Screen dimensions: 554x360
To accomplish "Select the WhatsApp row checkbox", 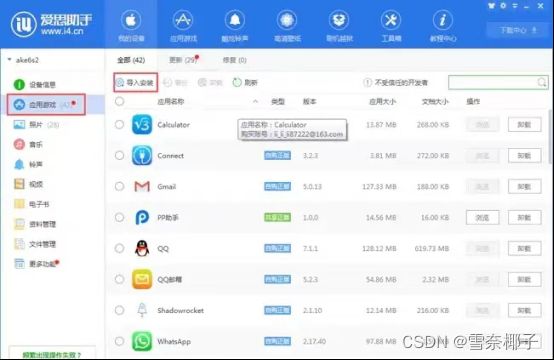I will tap(119, 341).
